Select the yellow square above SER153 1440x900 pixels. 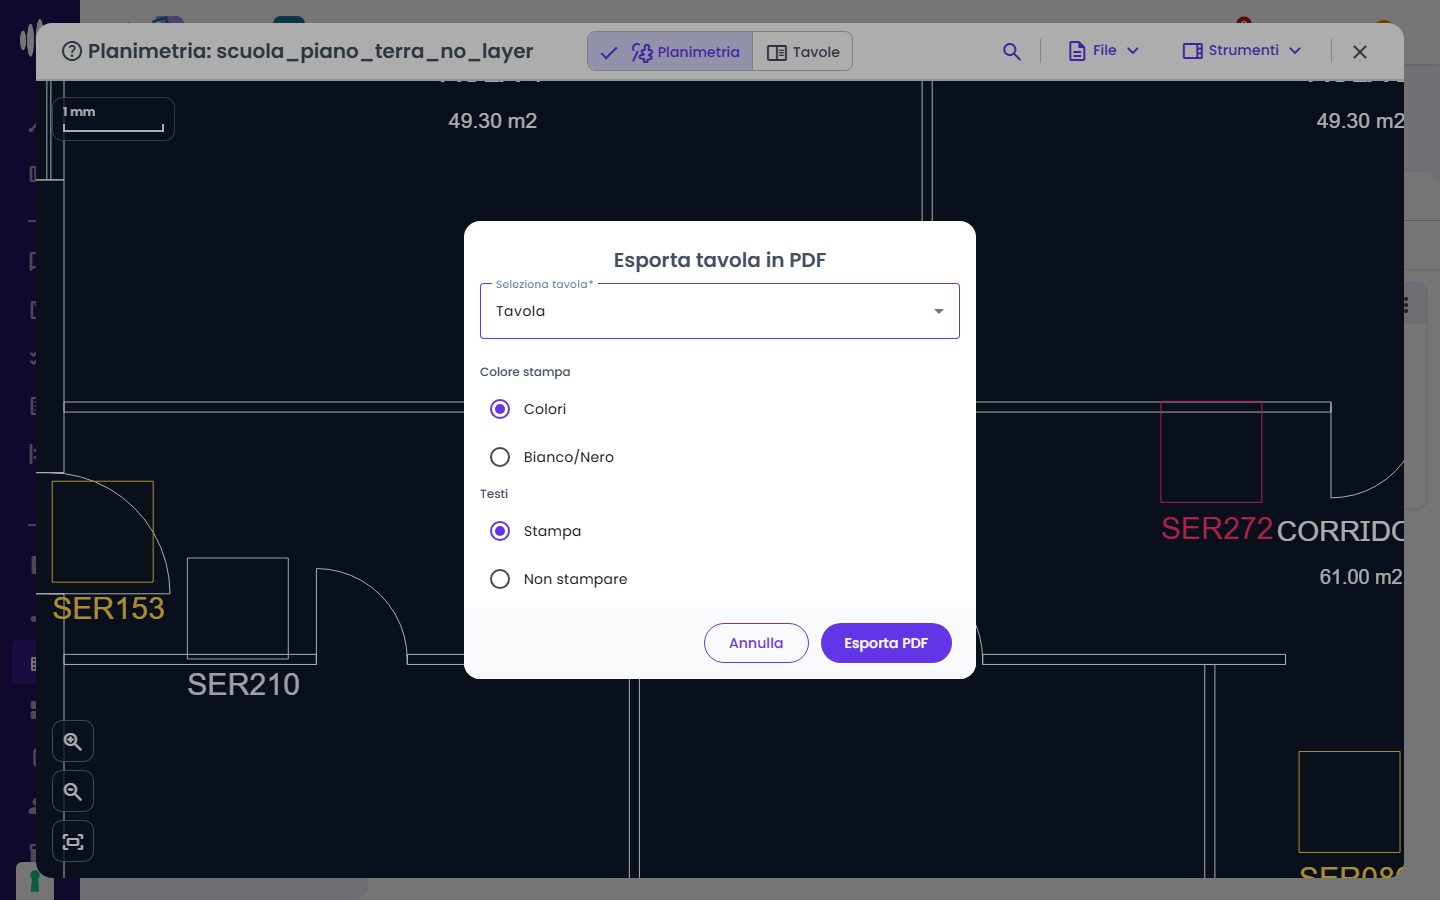[103, 532]
